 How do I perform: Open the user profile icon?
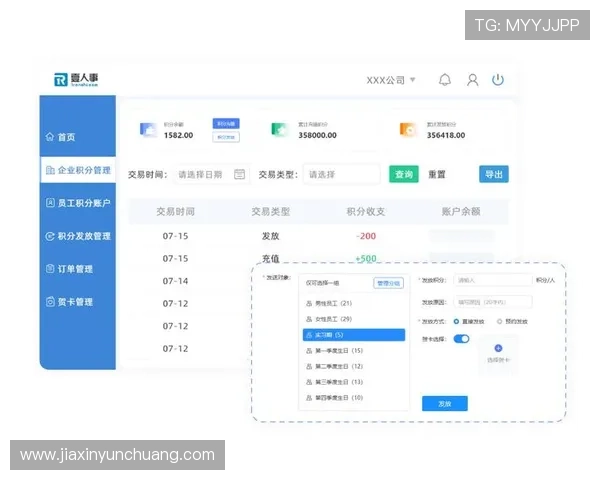coord(473,80)
